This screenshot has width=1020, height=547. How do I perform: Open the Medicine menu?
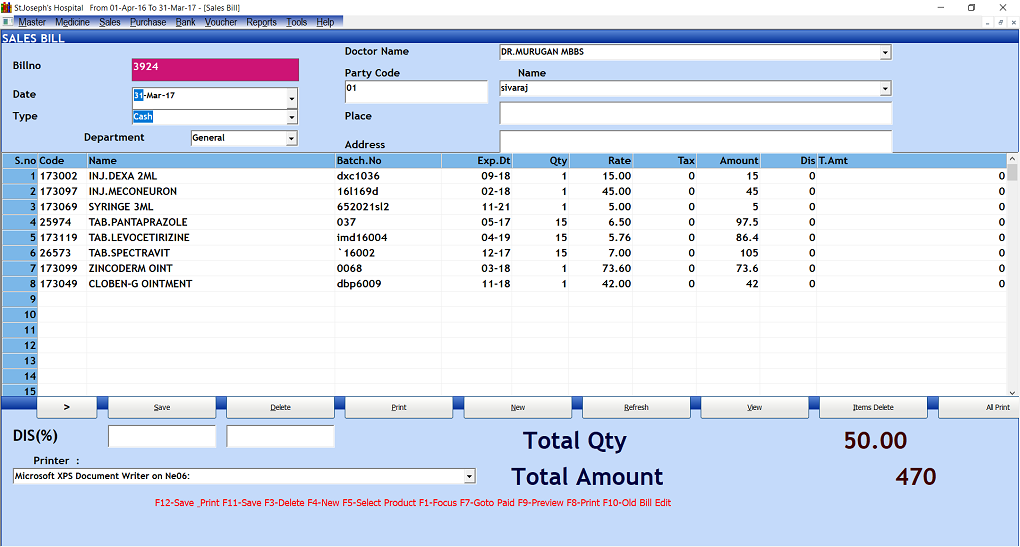pos(72,22)
